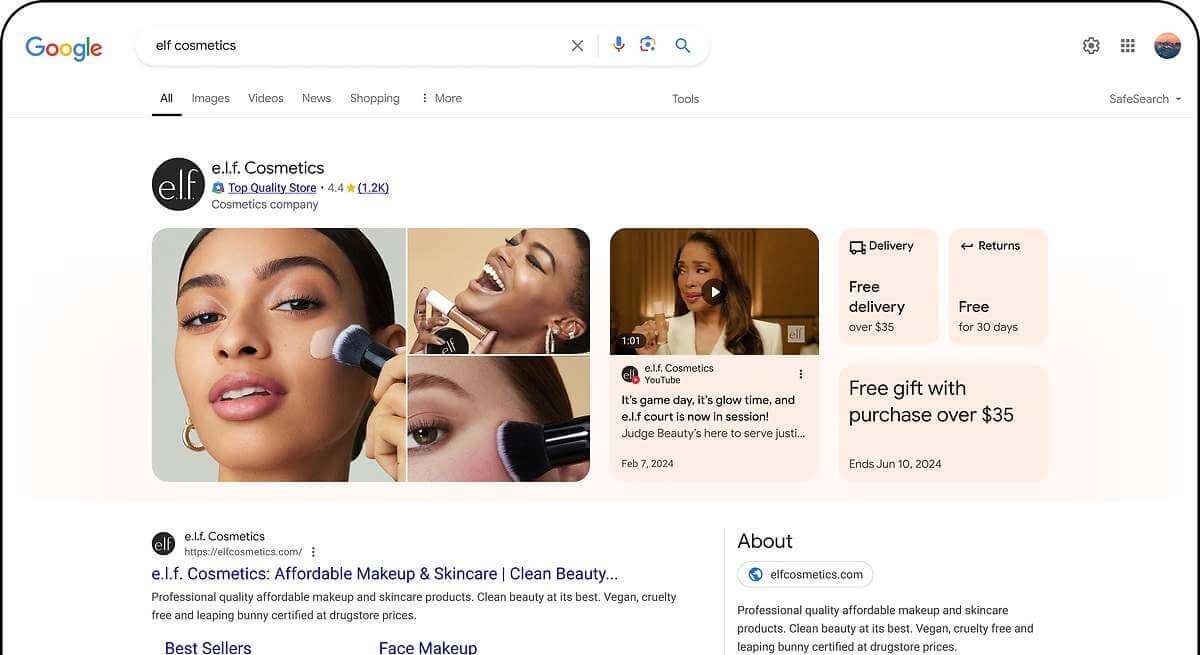Open the Best Sellers sitelink
Image resolution: width=1200 pixels, height=655 pixels.
208,647
